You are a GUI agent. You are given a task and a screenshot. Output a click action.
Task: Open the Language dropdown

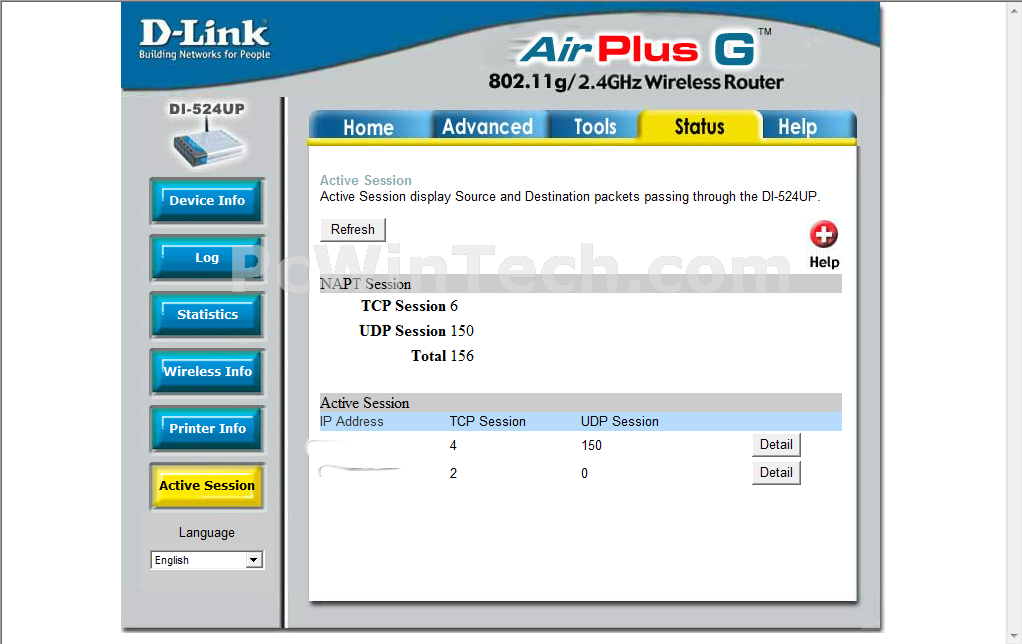point(207,560)
